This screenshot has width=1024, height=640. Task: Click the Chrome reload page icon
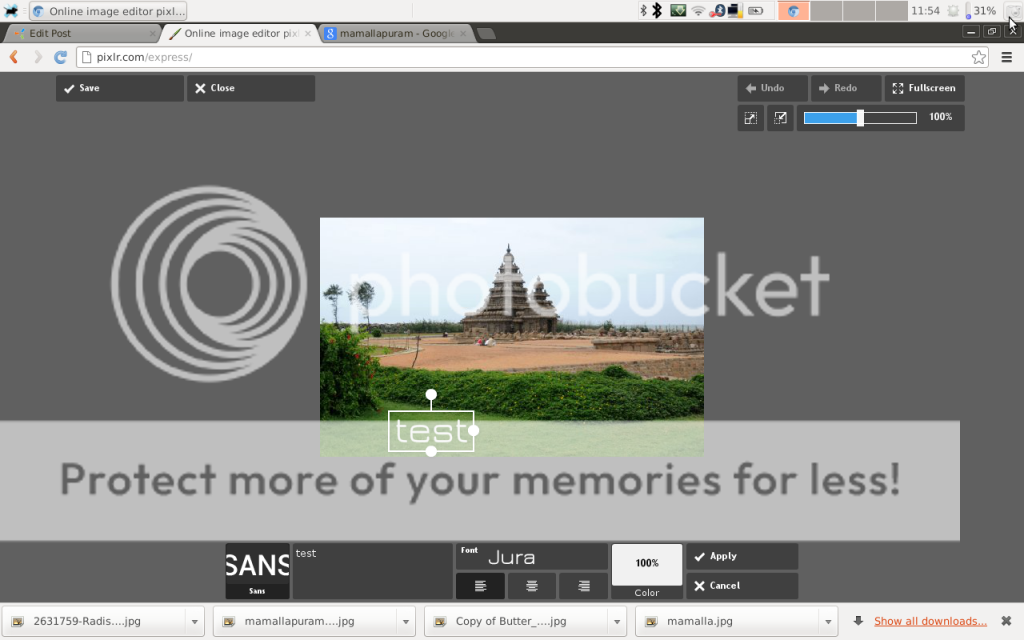60,57
